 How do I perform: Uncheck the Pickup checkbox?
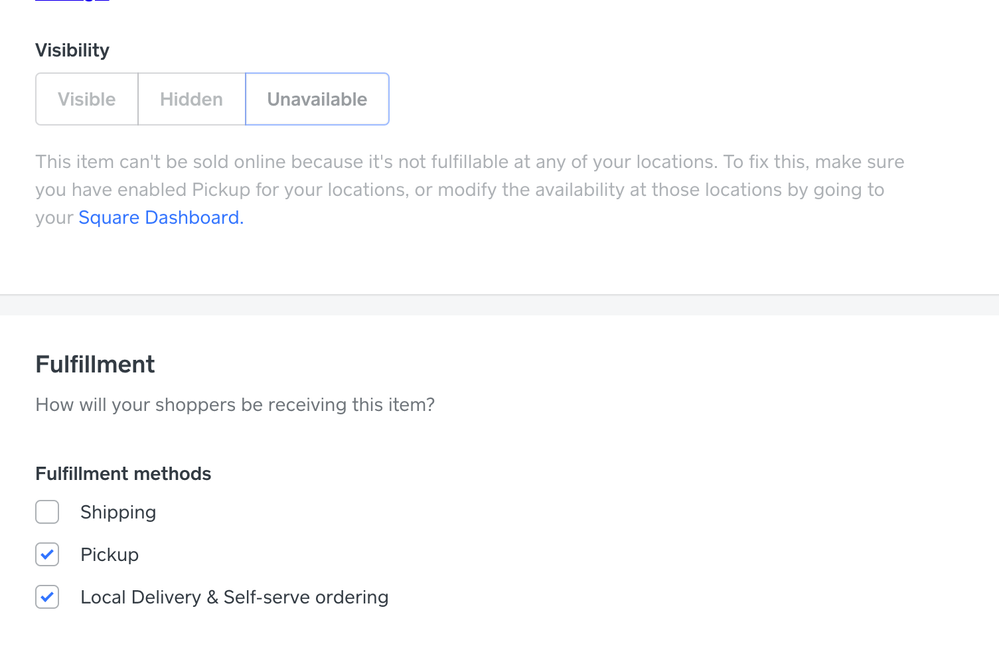click(x=47, y=554)
